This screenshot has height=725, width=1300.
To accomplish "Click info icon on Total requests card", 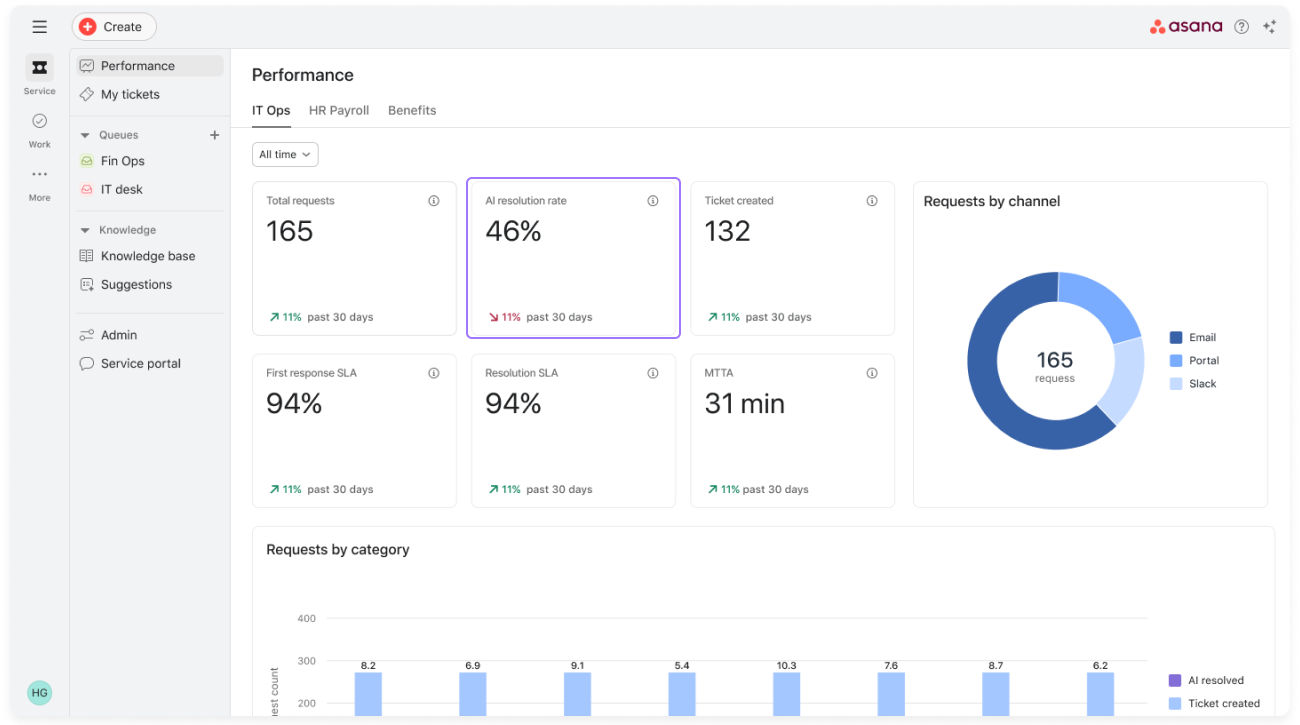I will tap(434, 201).
